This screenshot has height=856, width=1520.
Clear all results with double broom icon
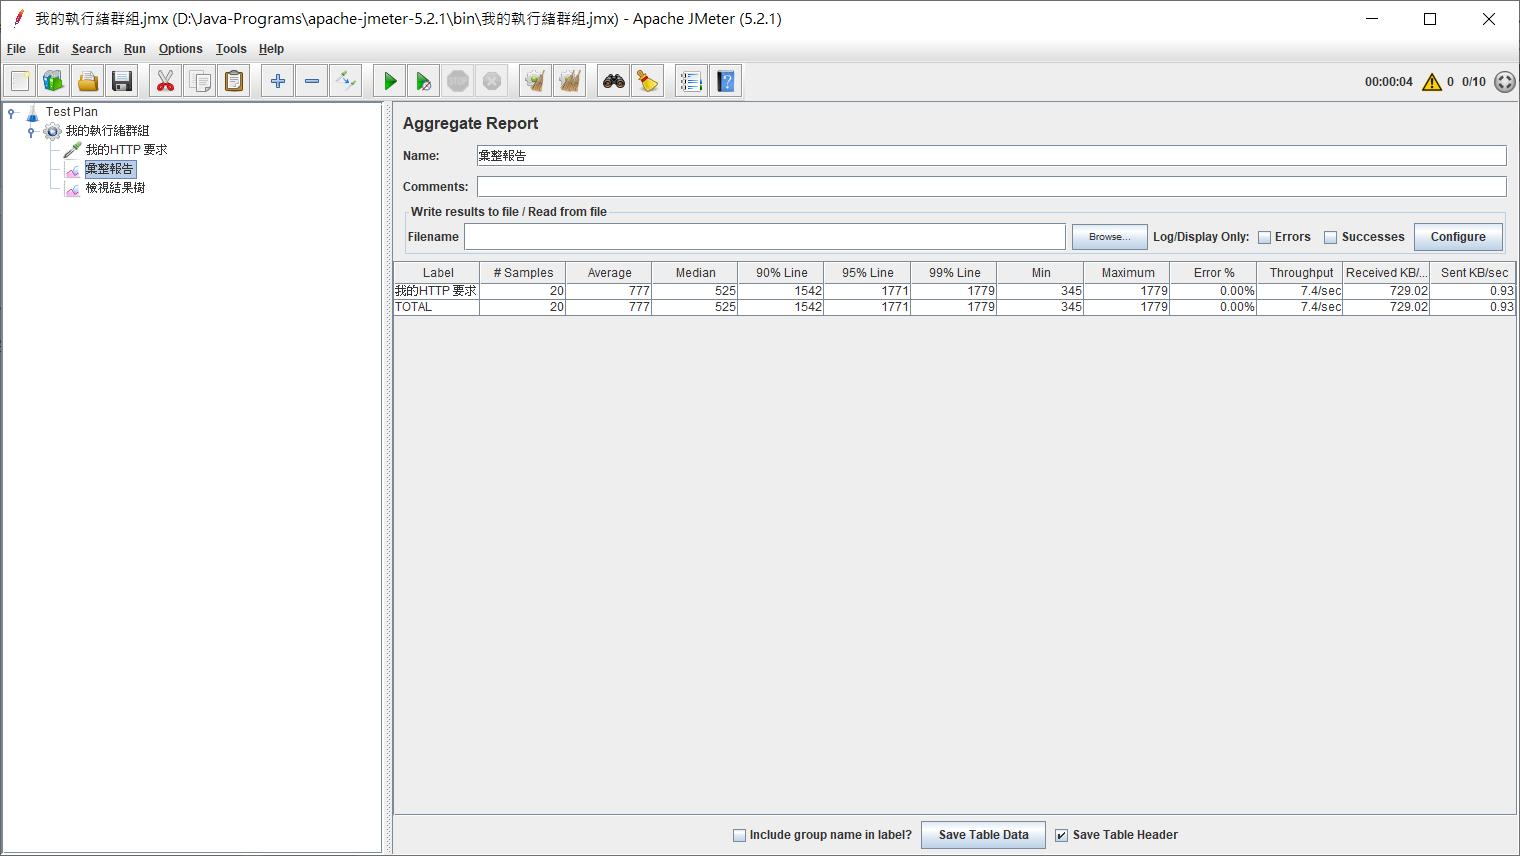pos(570,81)
